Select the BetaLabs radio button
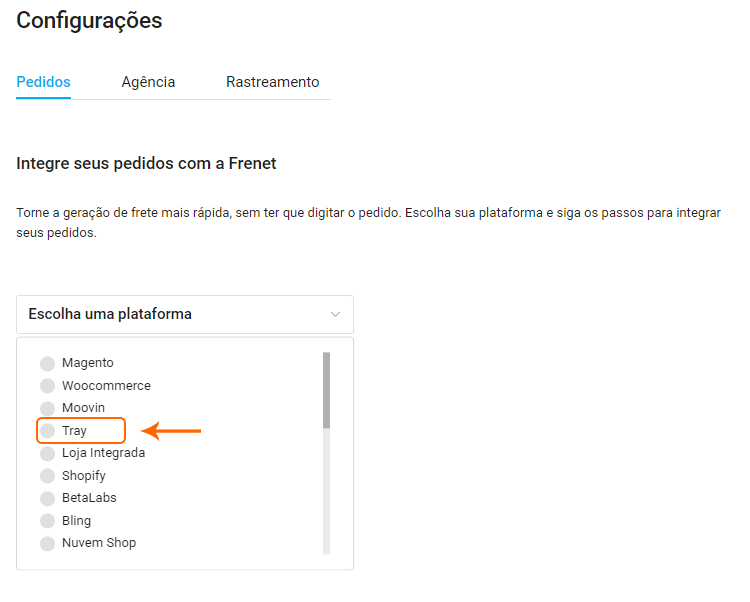Screen dimensions: 750x602 [47, 498]
